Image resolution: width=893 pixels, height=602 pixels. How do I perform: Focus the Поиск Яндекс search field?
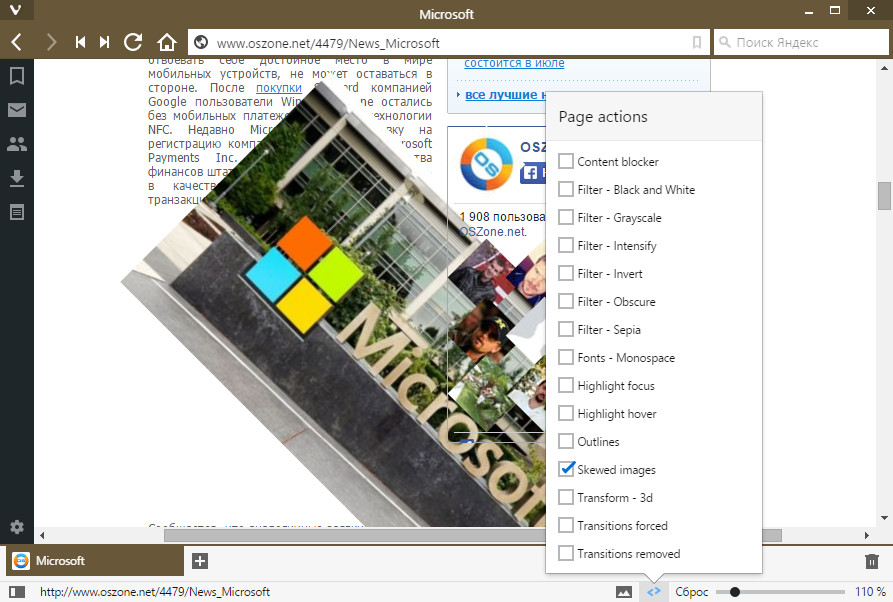click(x=801, y=43)
